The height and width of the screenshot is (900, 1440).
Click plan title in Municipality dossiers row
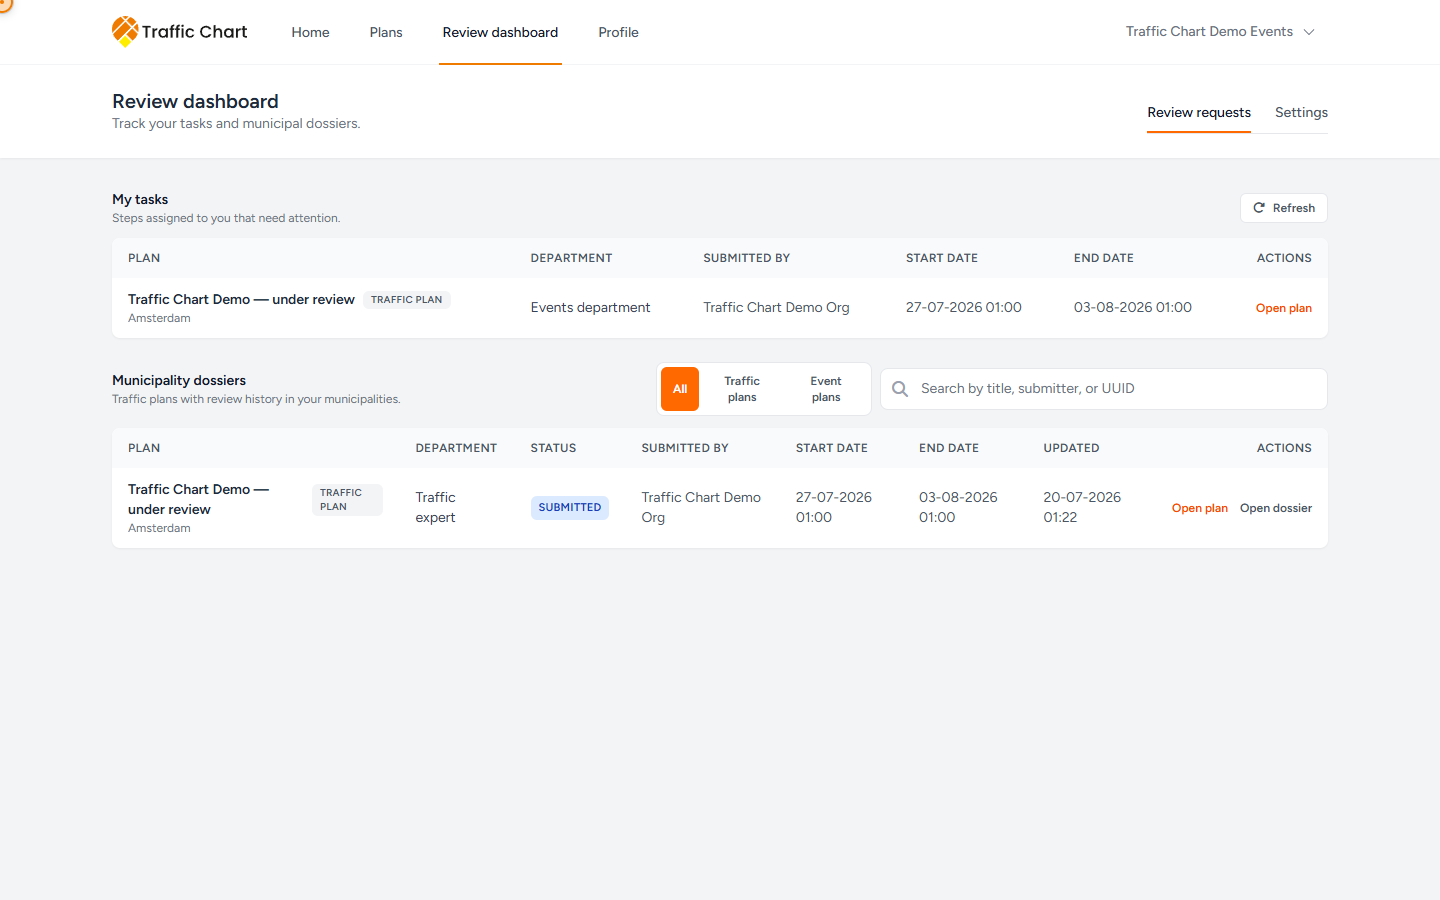198,499
